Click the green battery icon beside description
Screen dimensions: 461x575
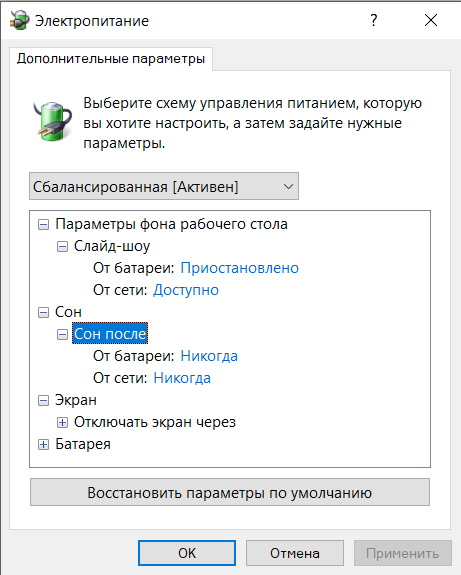click(52, 121)
